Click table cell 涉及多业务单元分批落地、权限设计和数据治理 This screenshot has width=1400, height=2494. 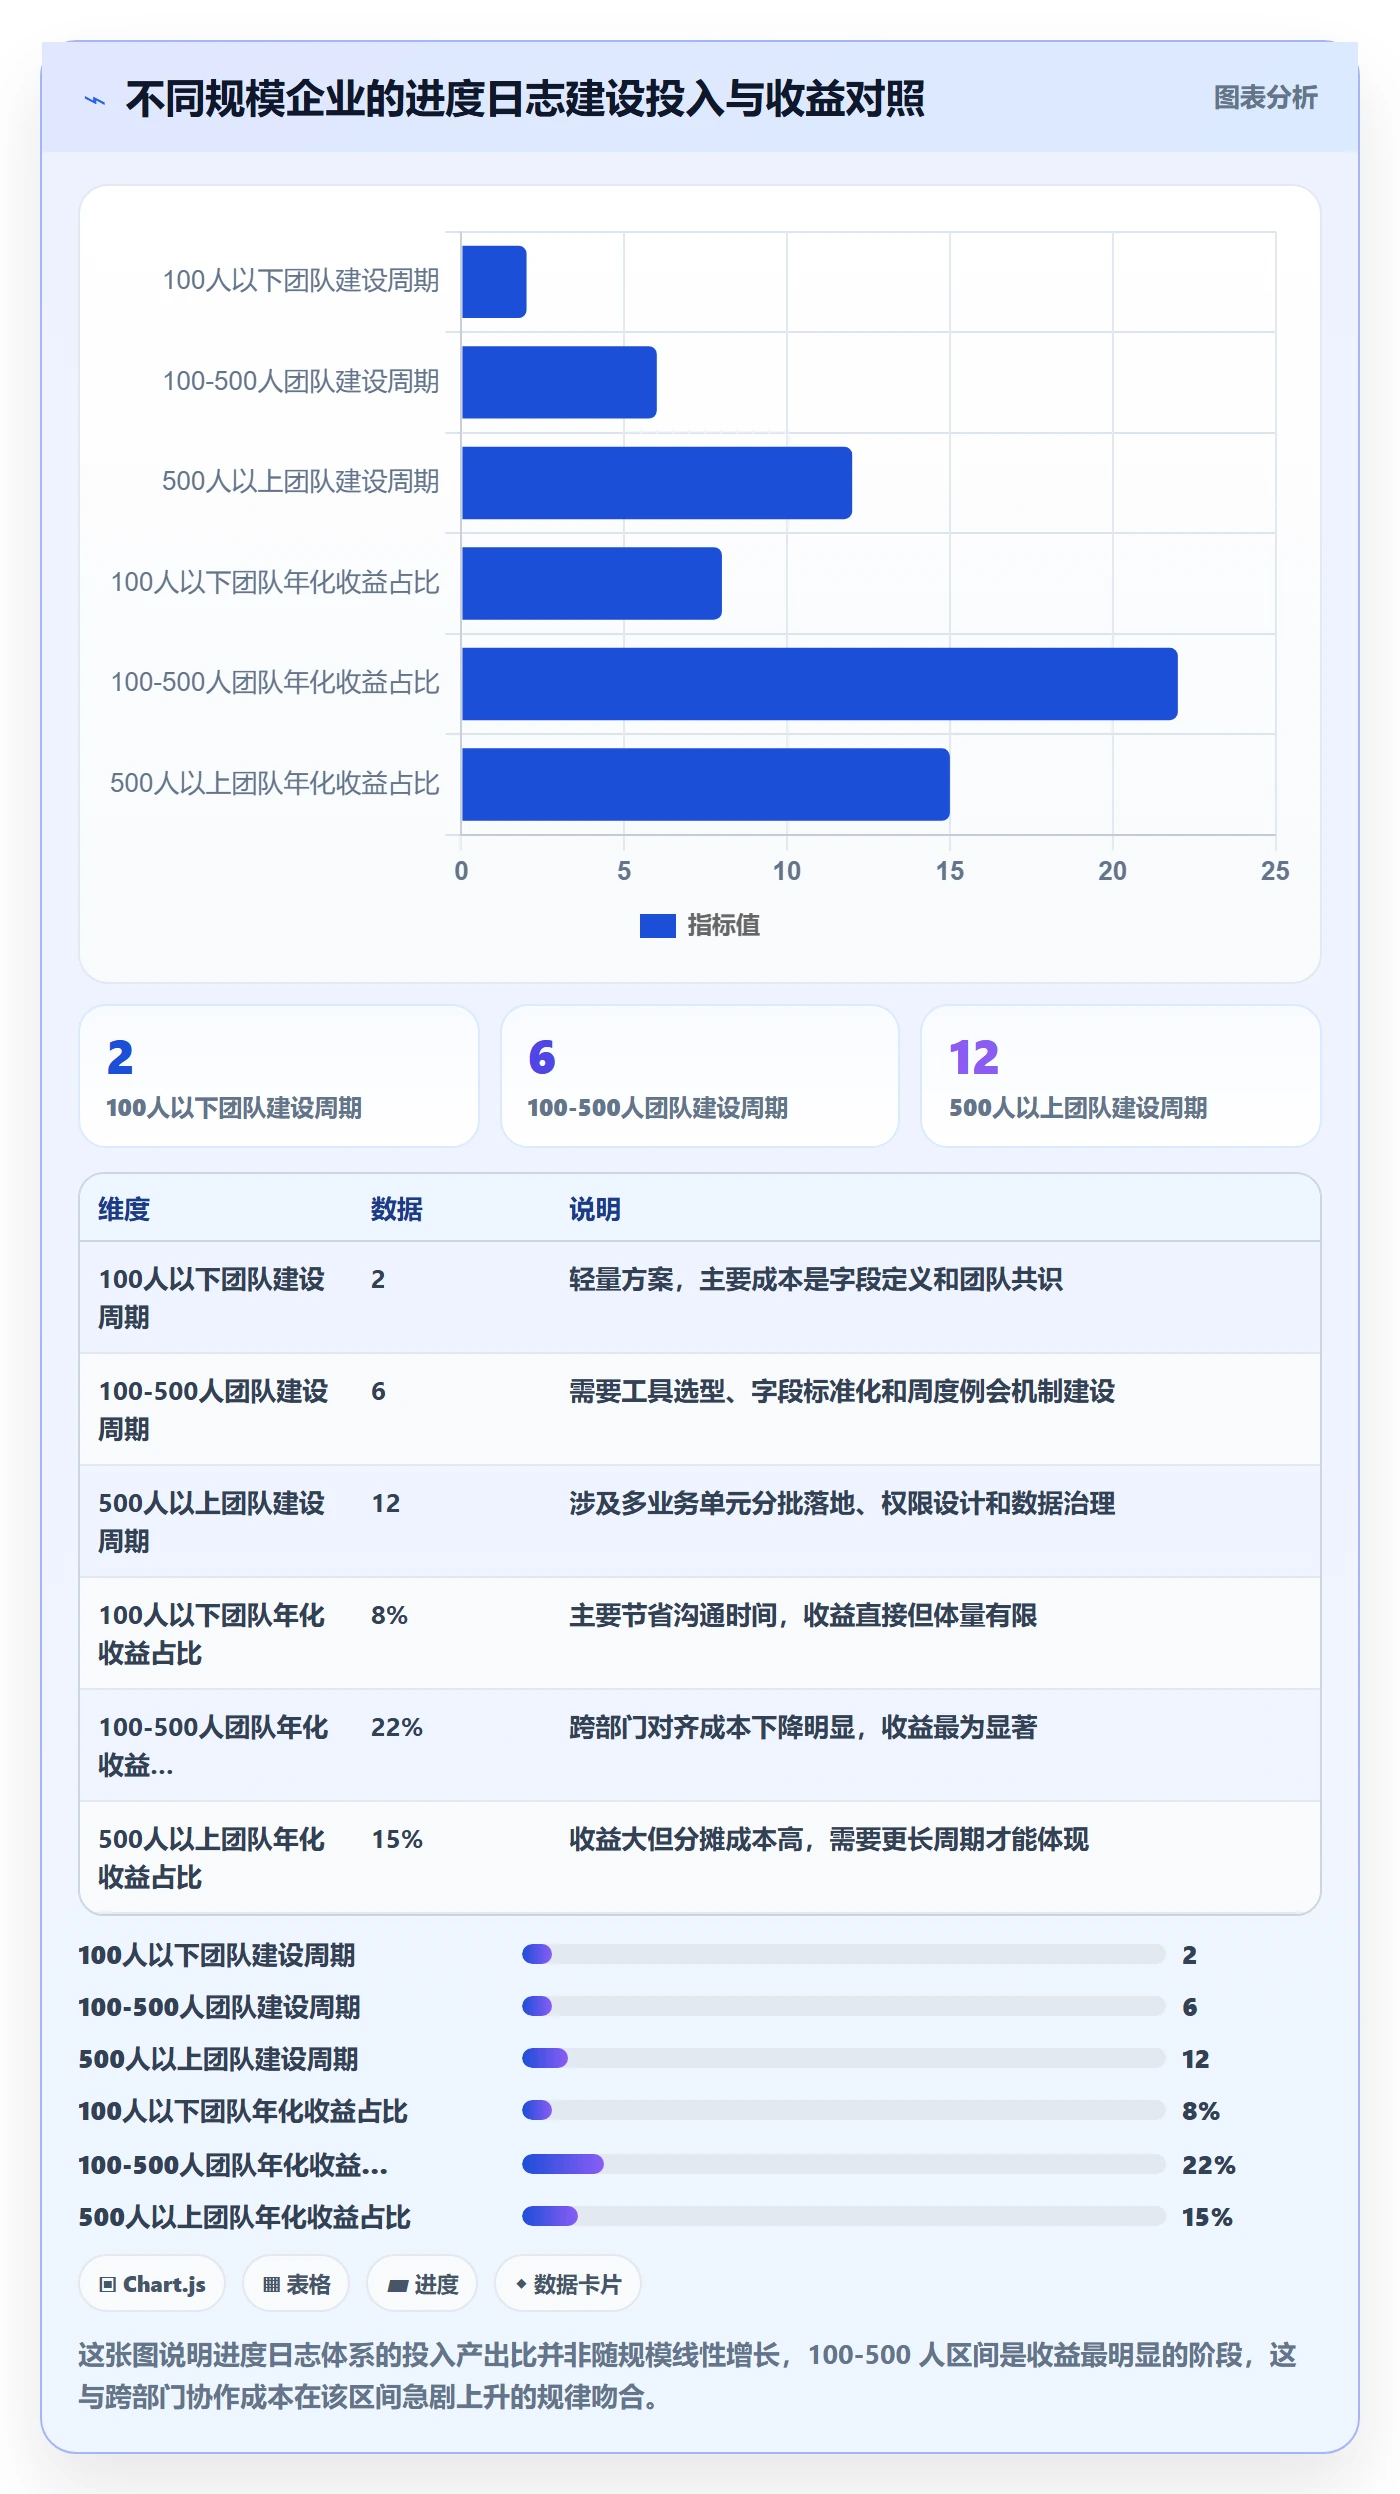coord(842,1503)
